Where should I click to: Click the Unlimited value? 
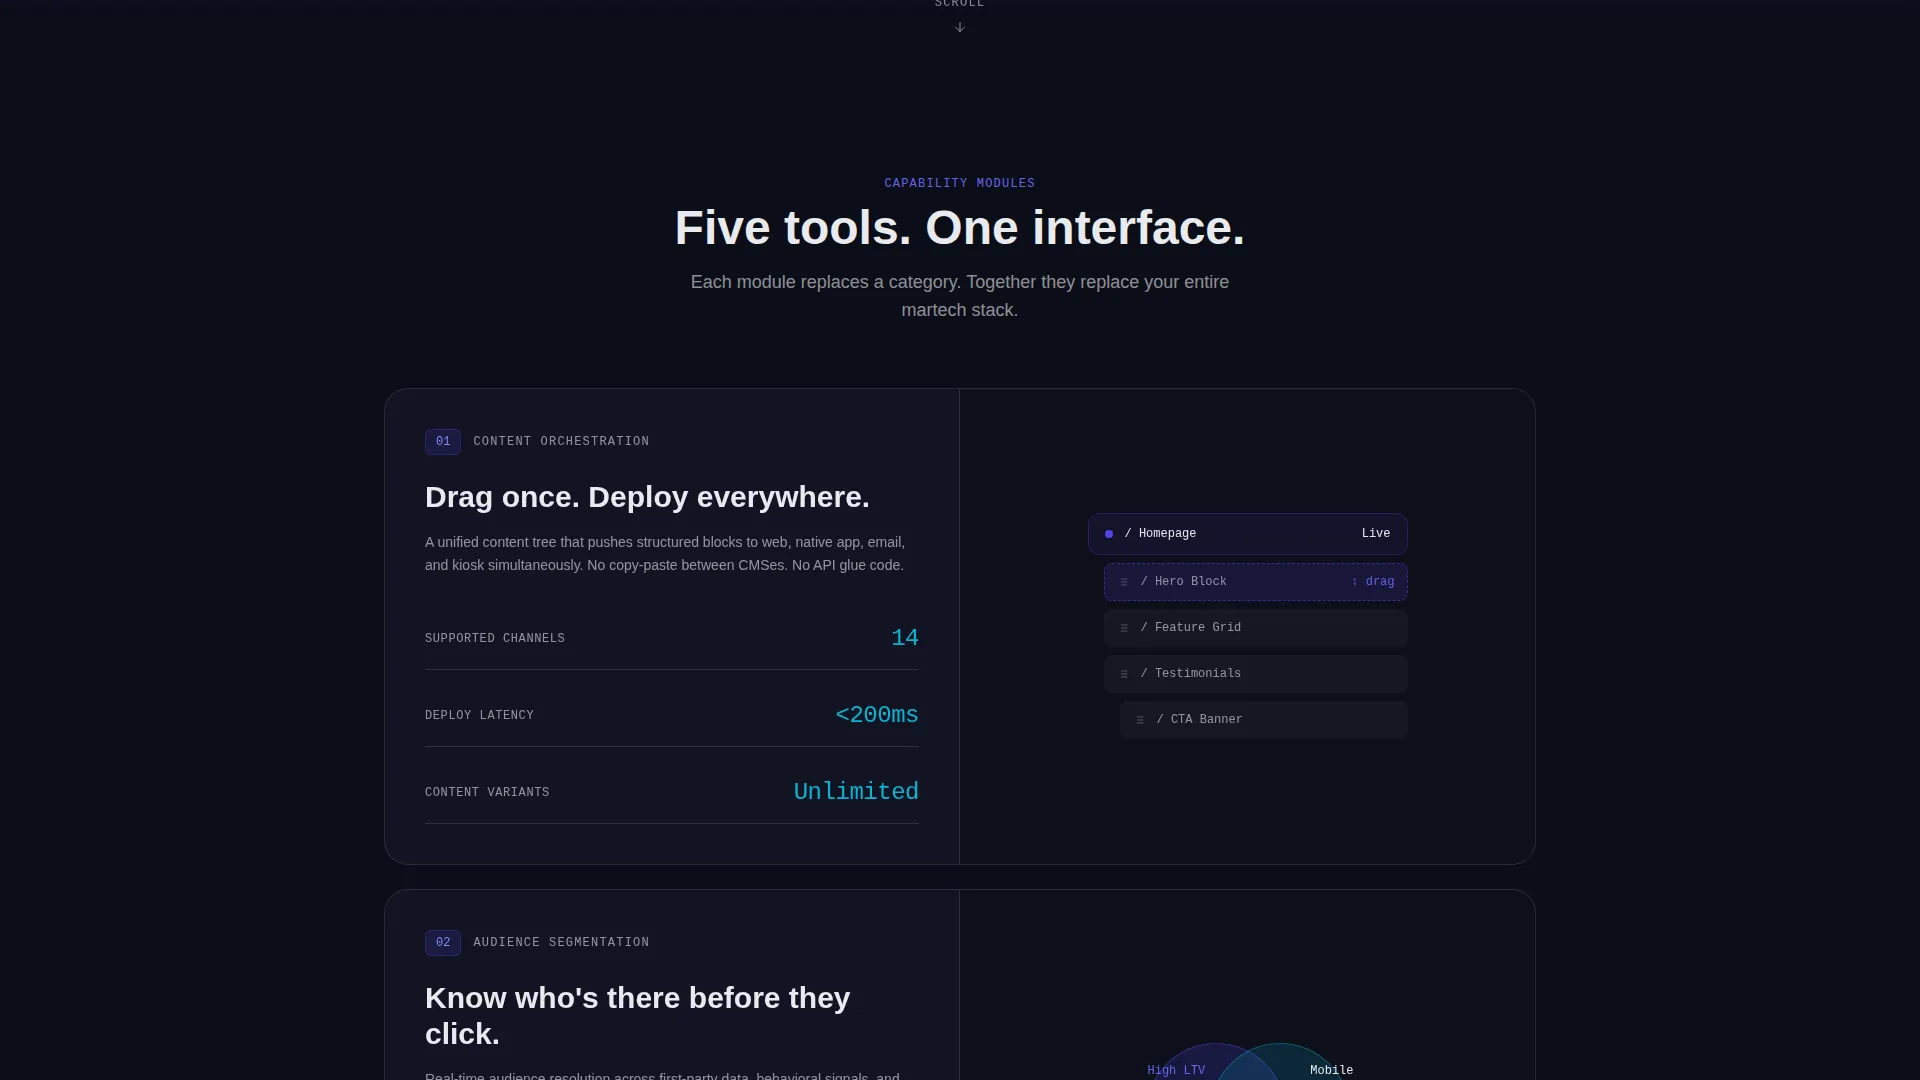tap(856, 792)
